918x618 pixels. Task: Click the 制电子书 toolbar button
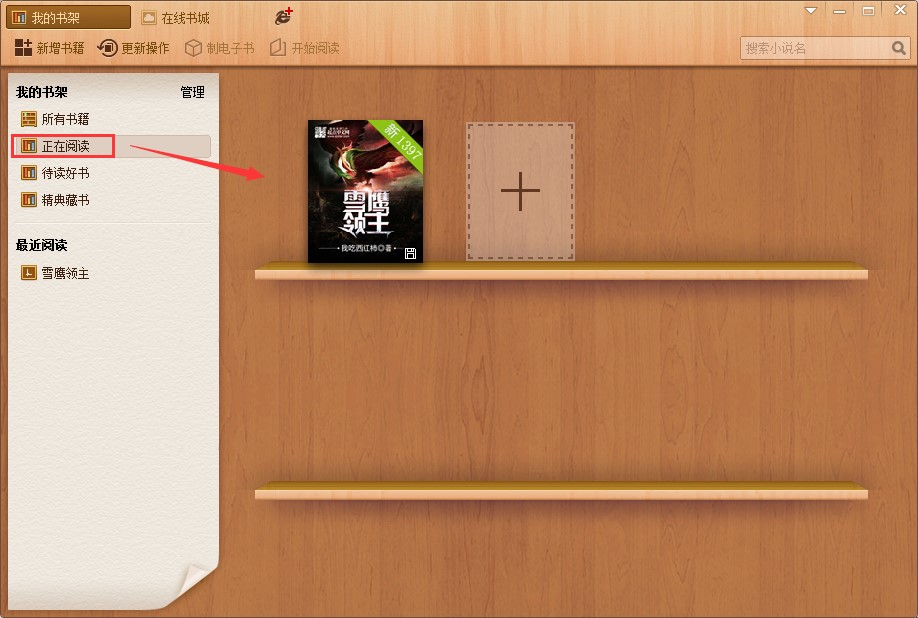tap(220, 48)
